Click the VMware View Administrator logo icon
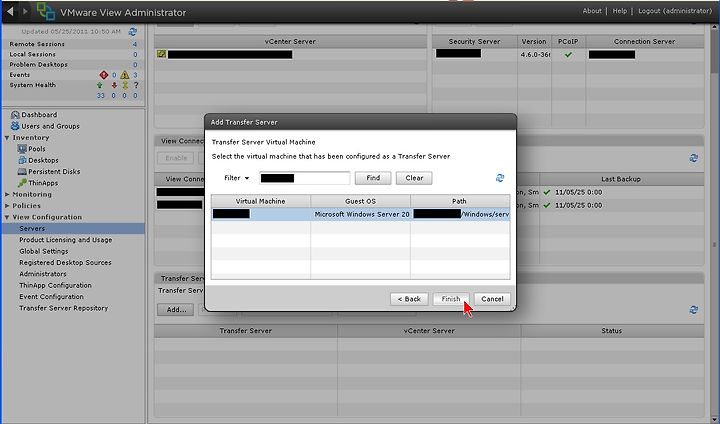This screenshot has height=424, width=720. 45,11
